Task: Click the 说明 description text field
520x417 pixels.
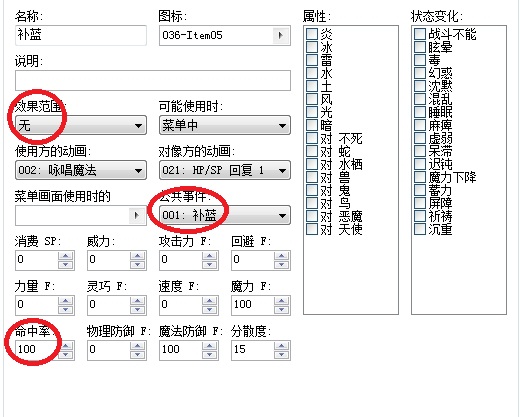Action: pyautogui.click(x=153, y=80)
